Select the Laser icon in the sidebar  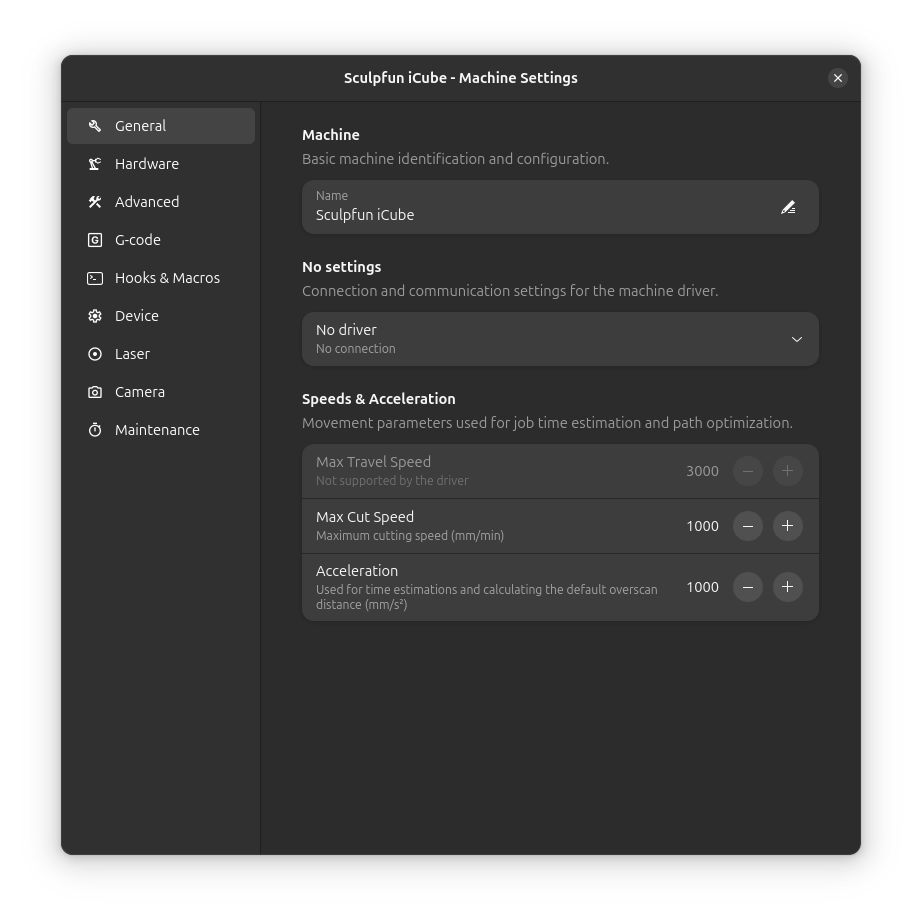94,354
